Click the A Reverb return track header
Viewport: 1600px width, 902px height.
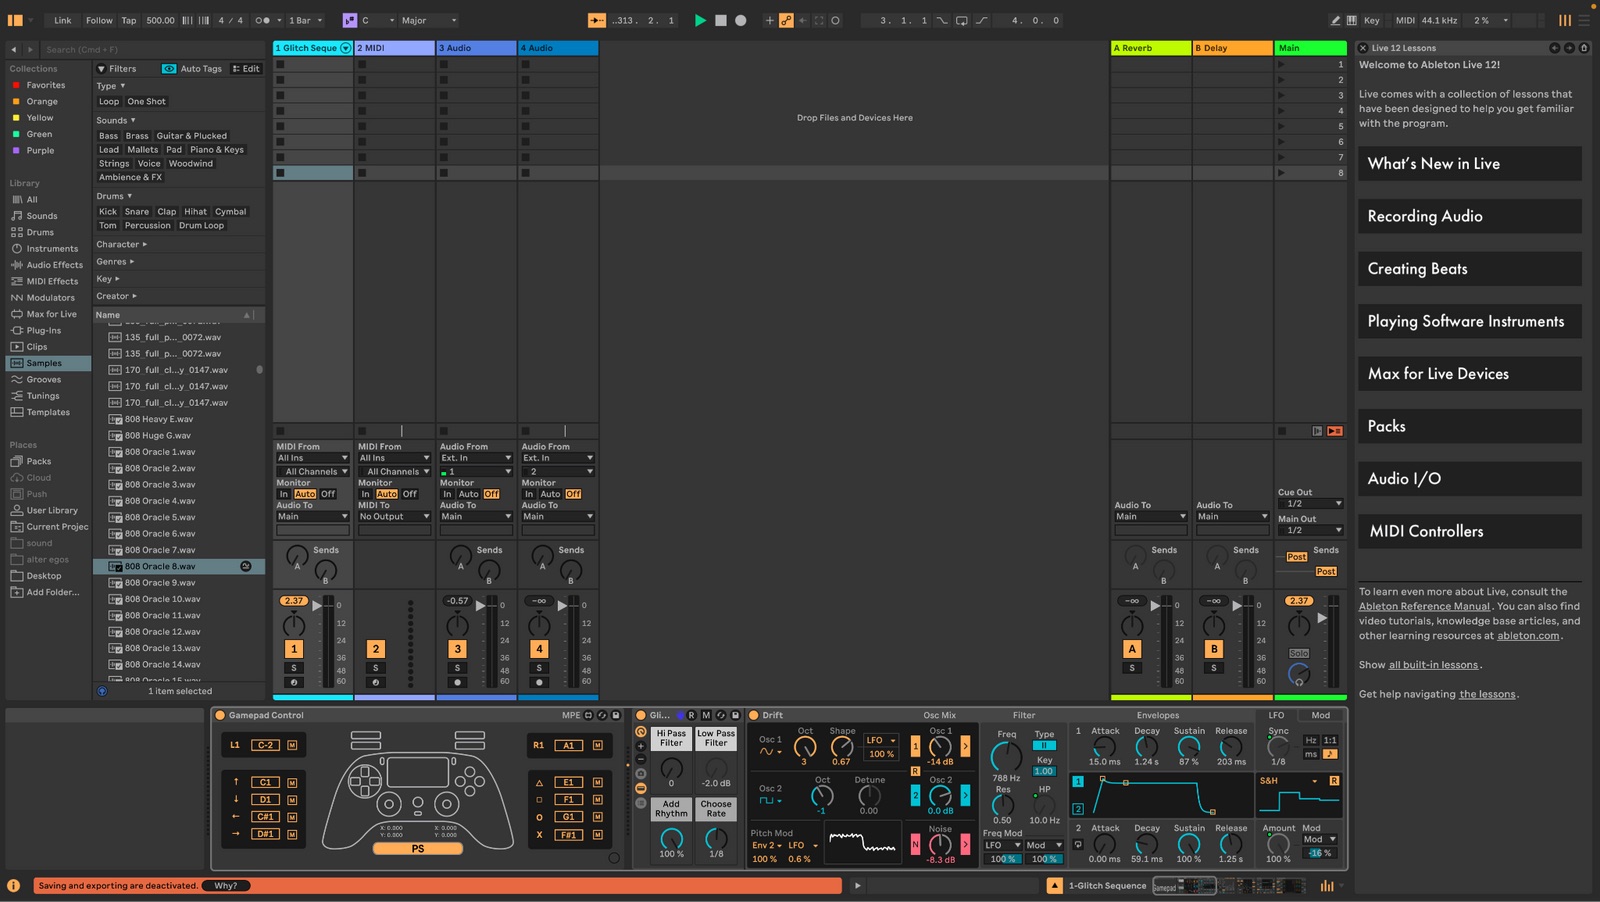[x=1150, y=48]
